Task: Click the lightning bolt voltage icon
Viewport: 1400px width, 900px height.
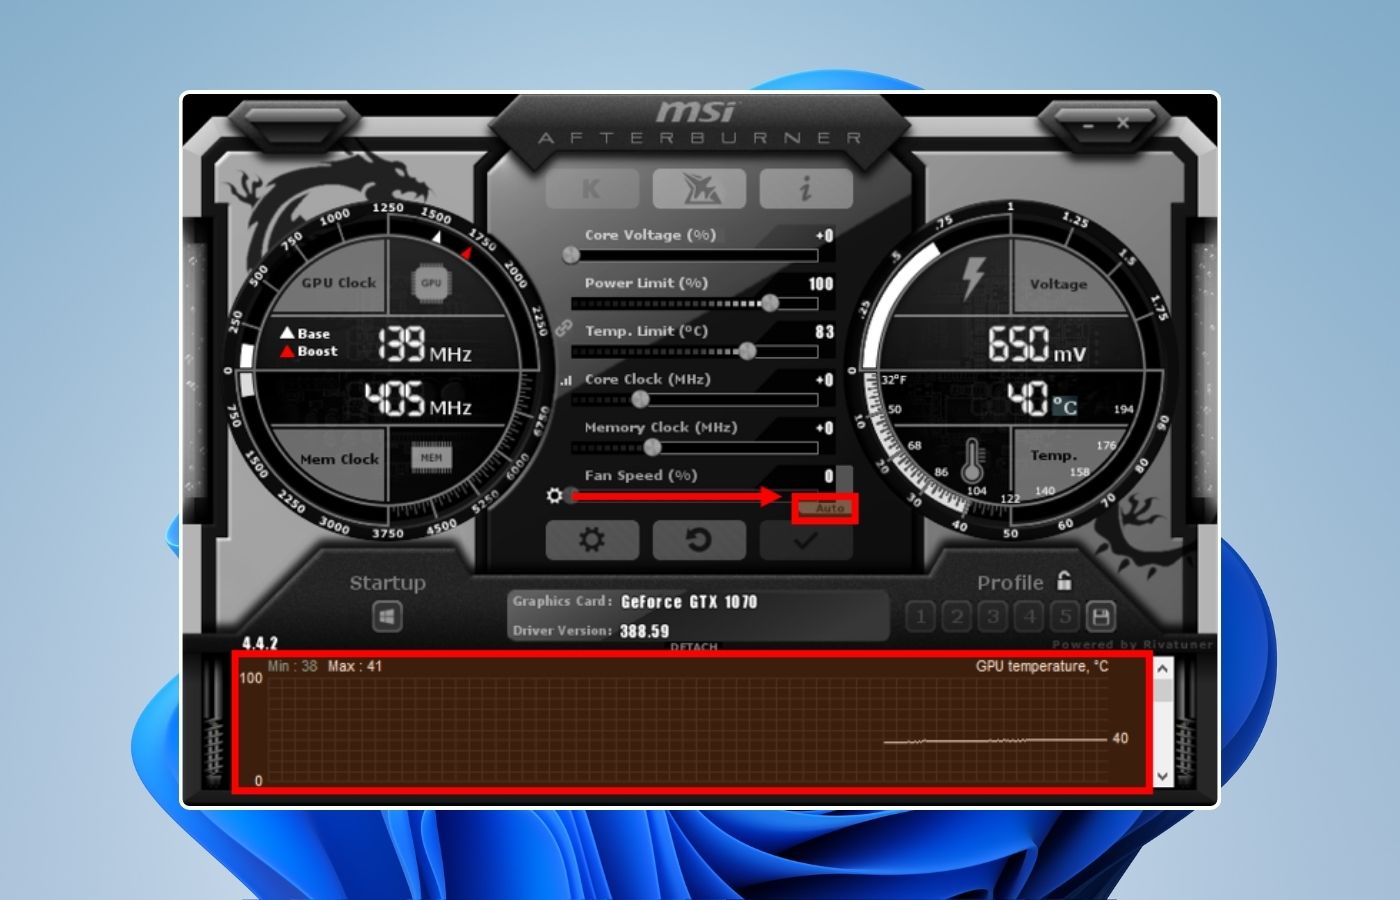Action: tap(973, 277)
